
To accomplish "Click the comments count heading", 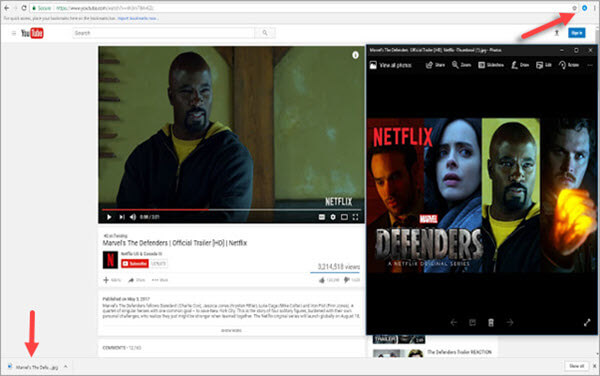I will pyautogui.click(x=122, y=348).
